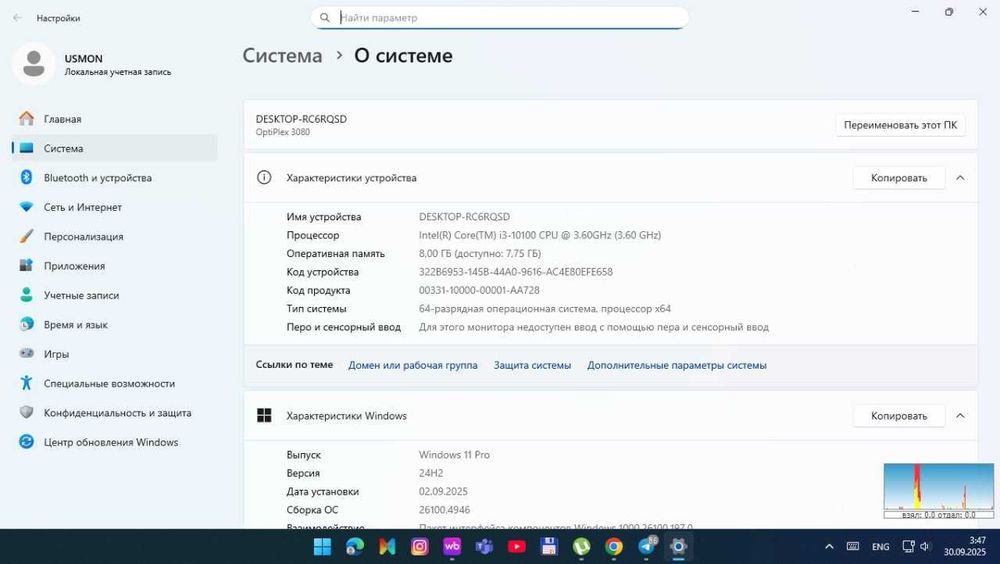The width and height of the screenshot is (1000, 564).
Task: Click Переименовать этот ПК button
Action: [x=900, y=125]
